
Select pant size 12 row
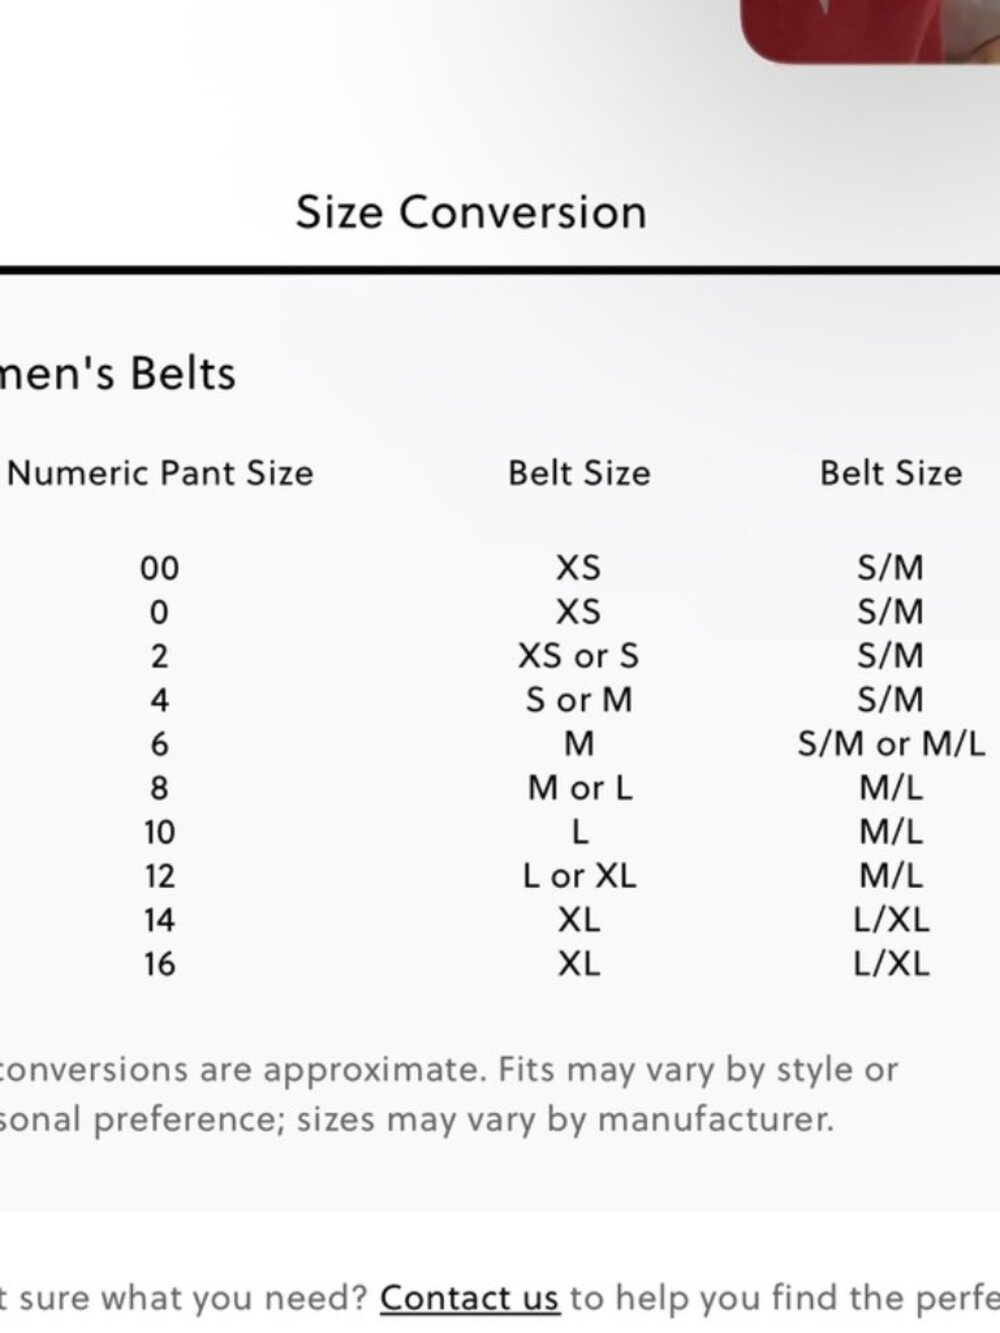pyautogui.click(x=500, y=876)
